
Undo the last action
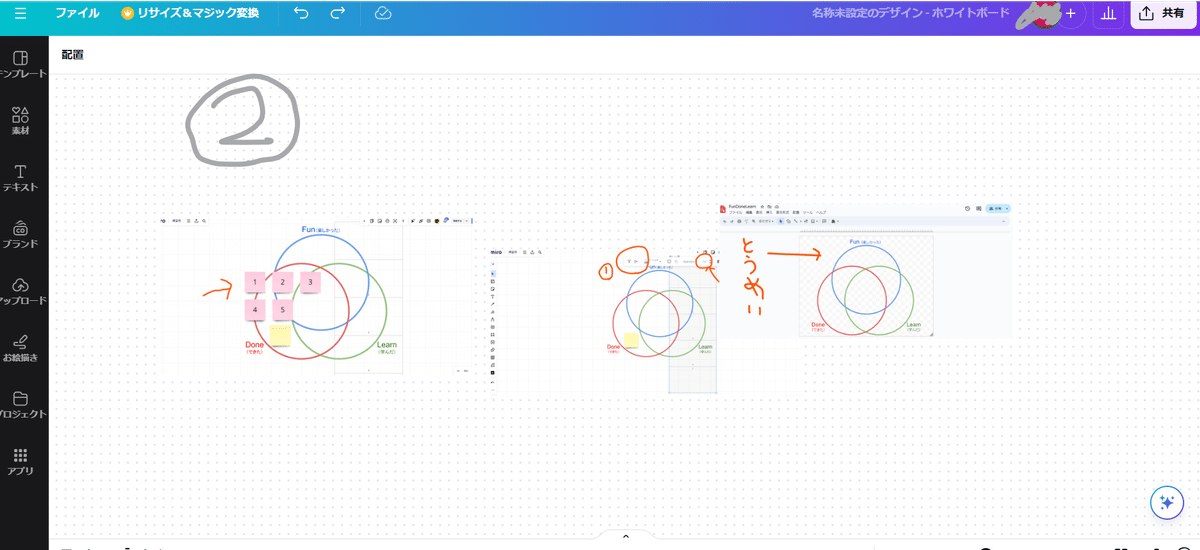coord(302,14)
